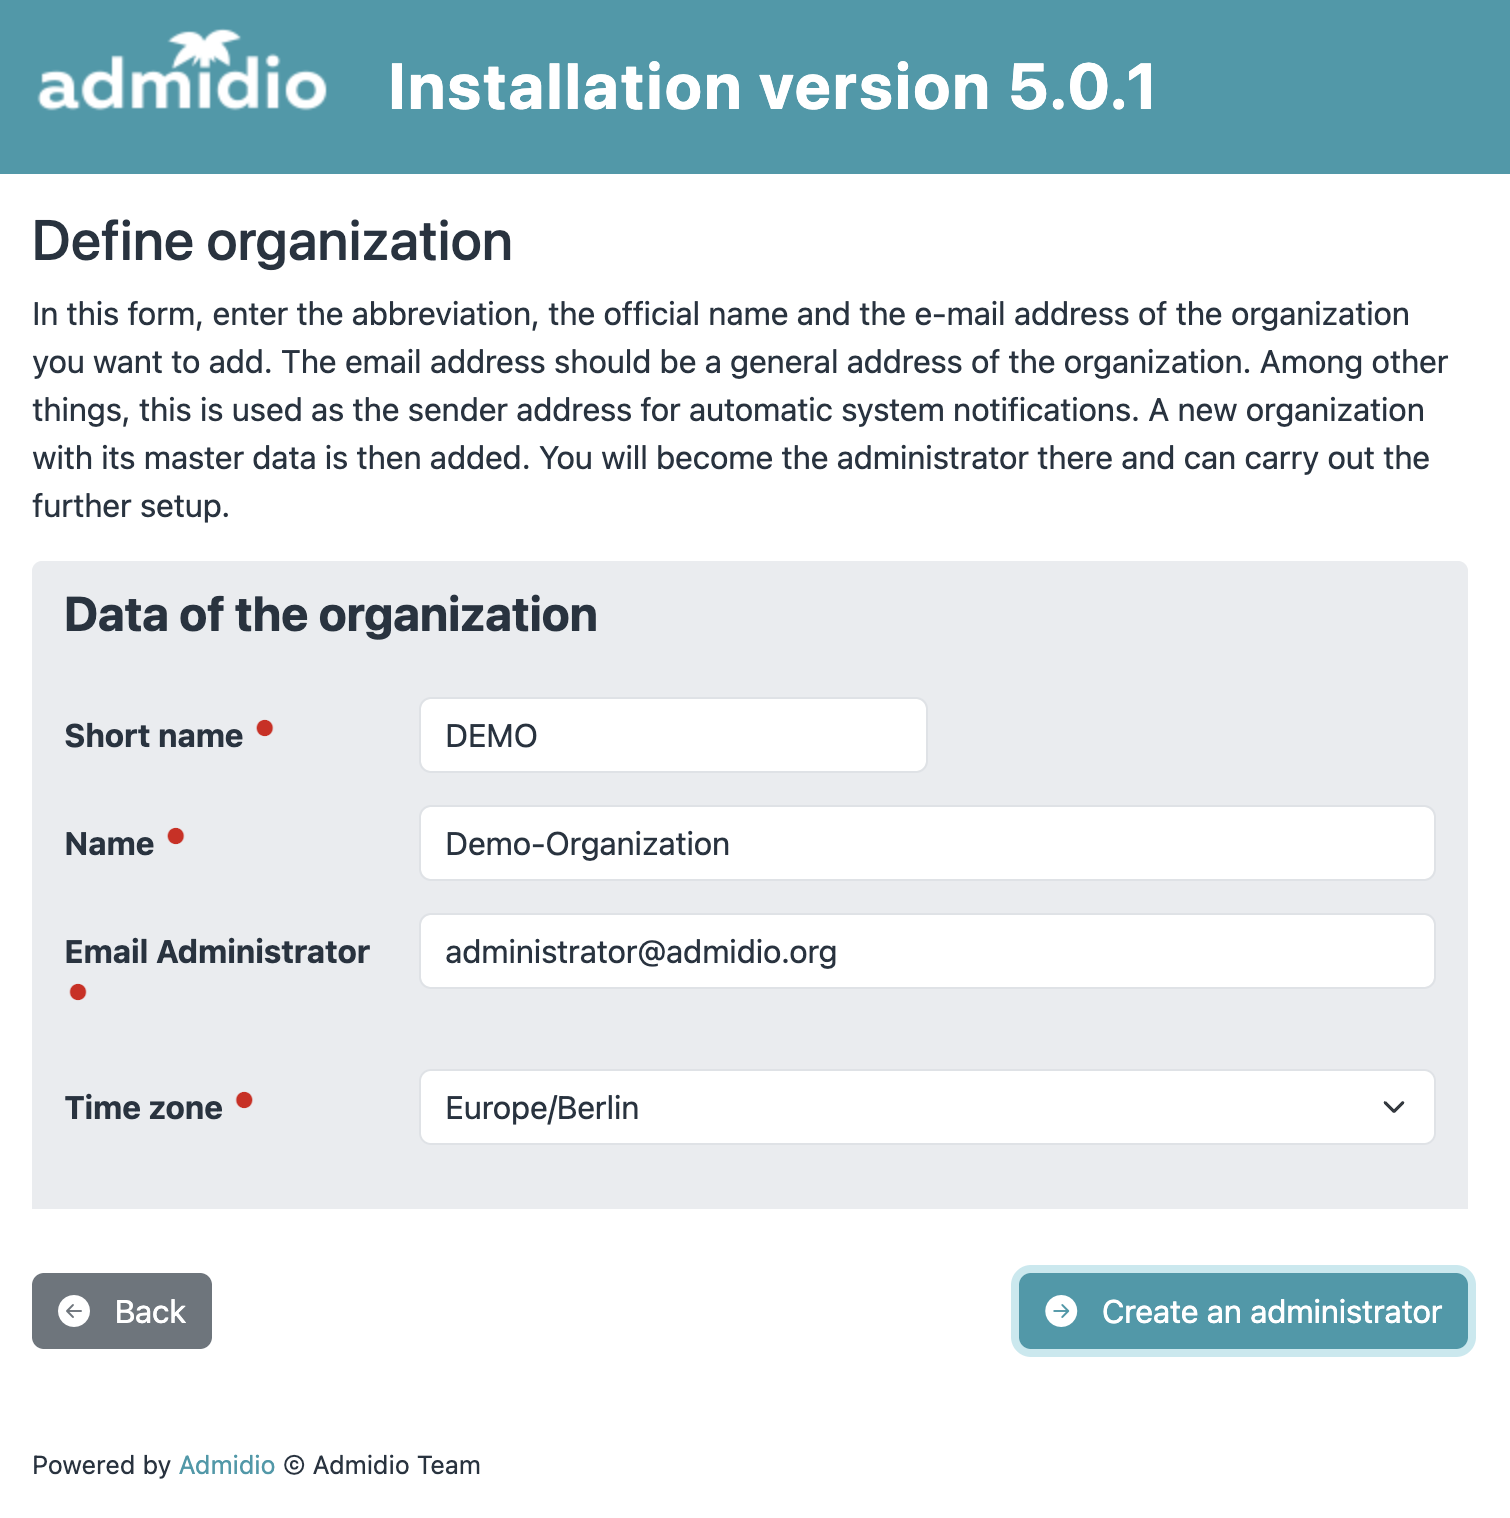Screen dimensions: 1510x1518
Task: Open the Europe/Berlin time zone selector
Action: tap(900, 1107)
